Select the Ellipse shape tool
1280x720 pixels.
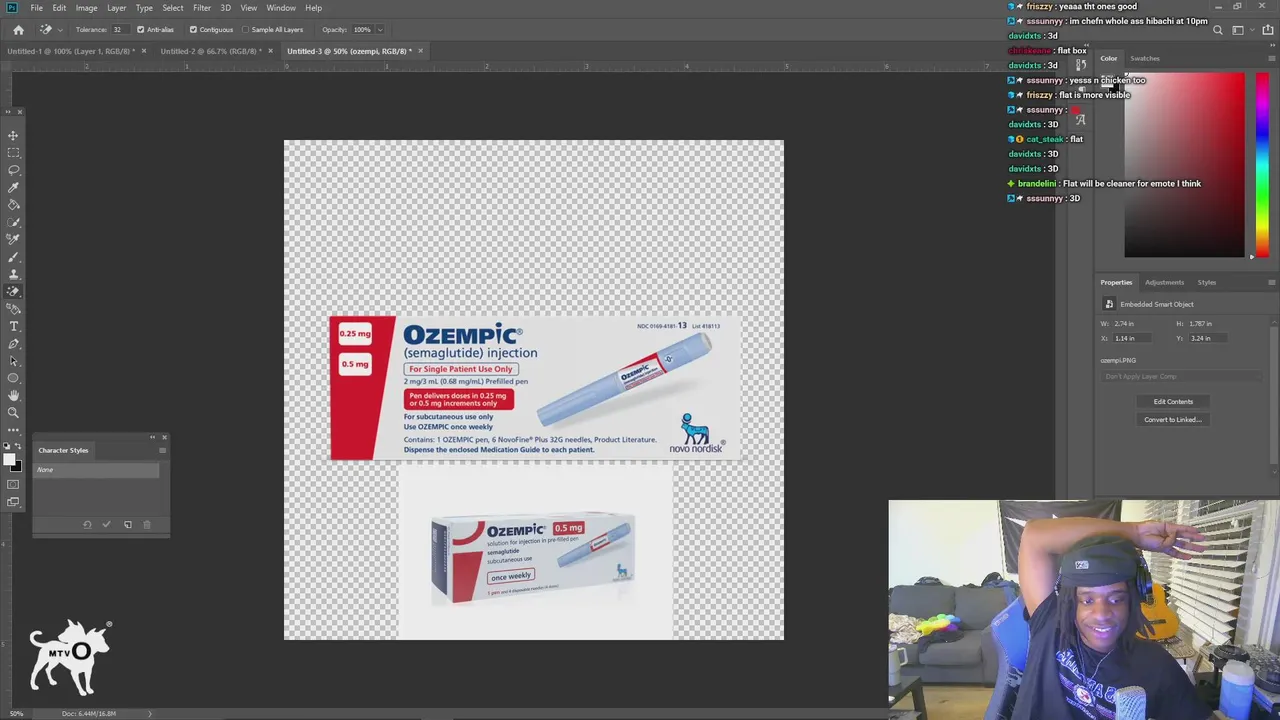pos(13,378)
